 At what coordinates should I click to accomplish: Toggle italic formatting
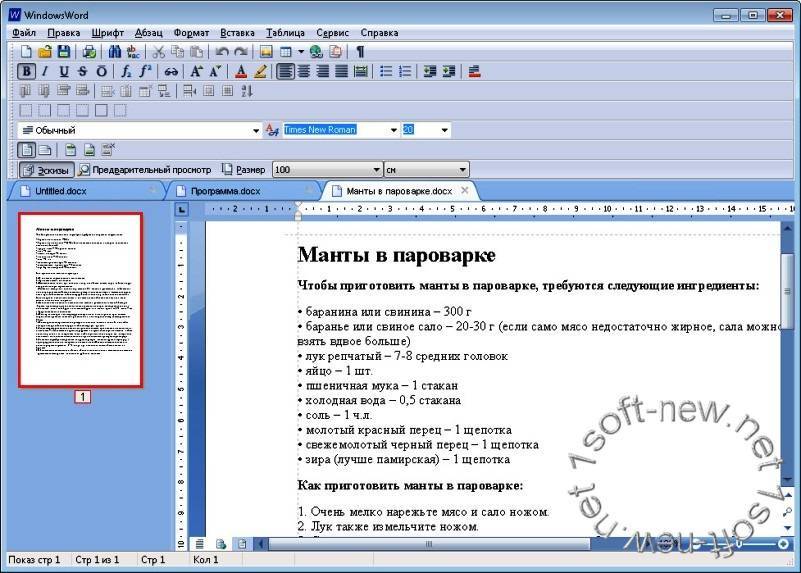coord(45,71)
